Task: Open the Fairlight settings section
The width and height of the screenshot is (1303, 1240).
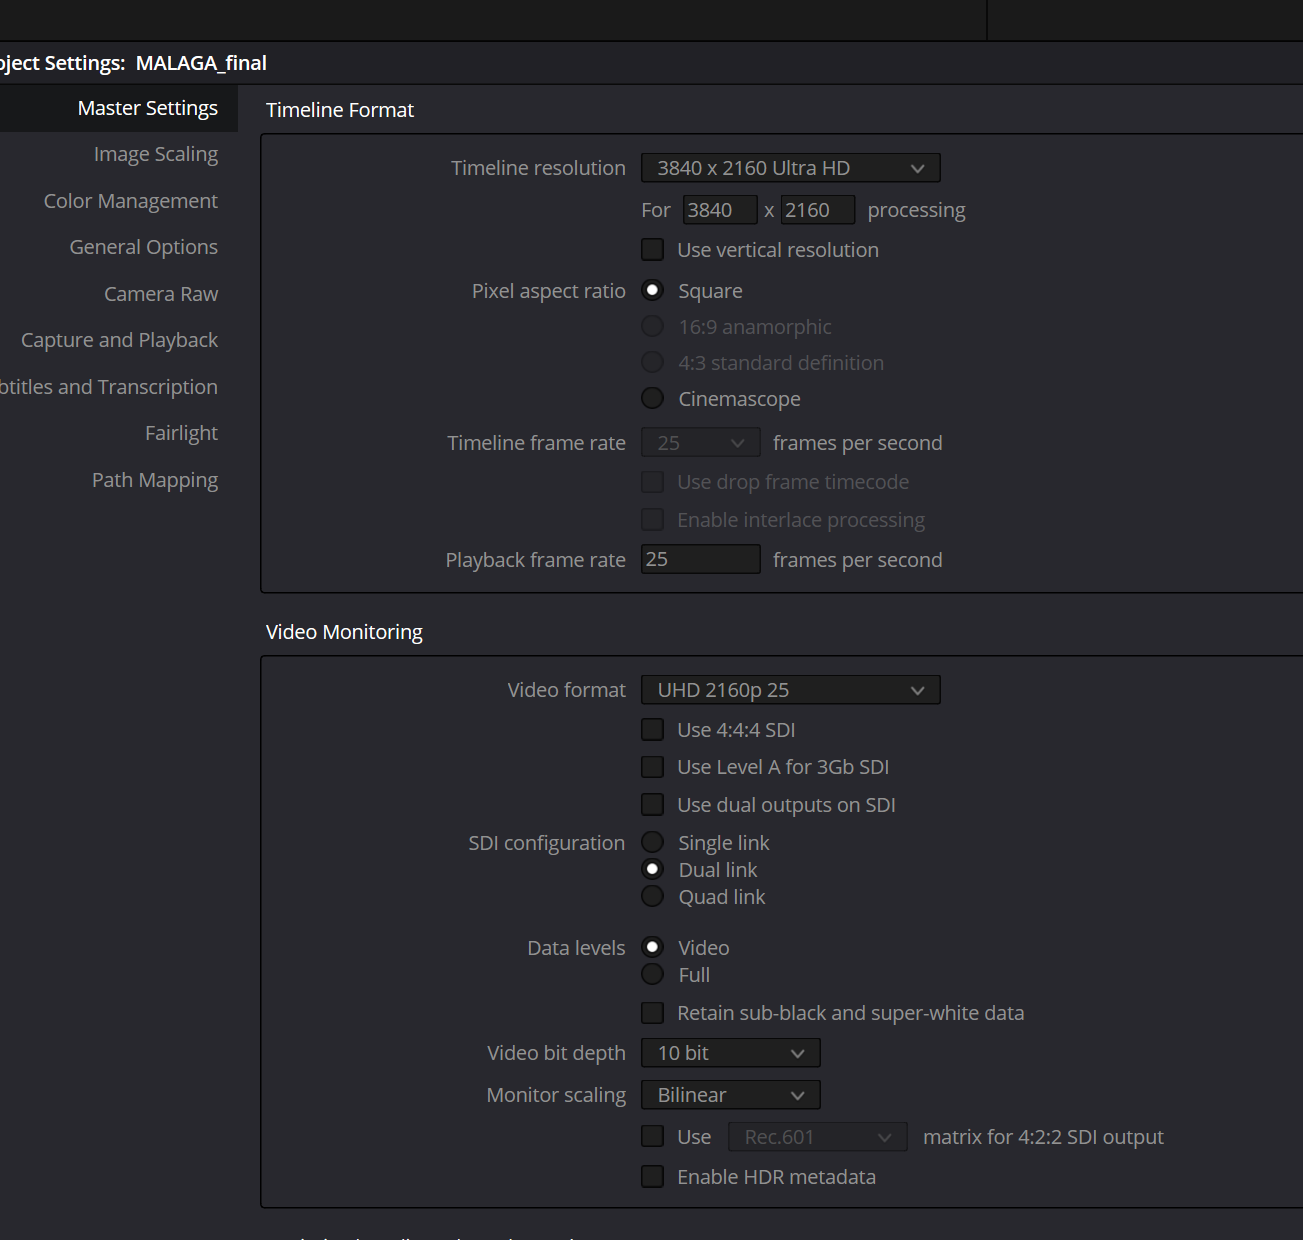Action: coord(181,433)
